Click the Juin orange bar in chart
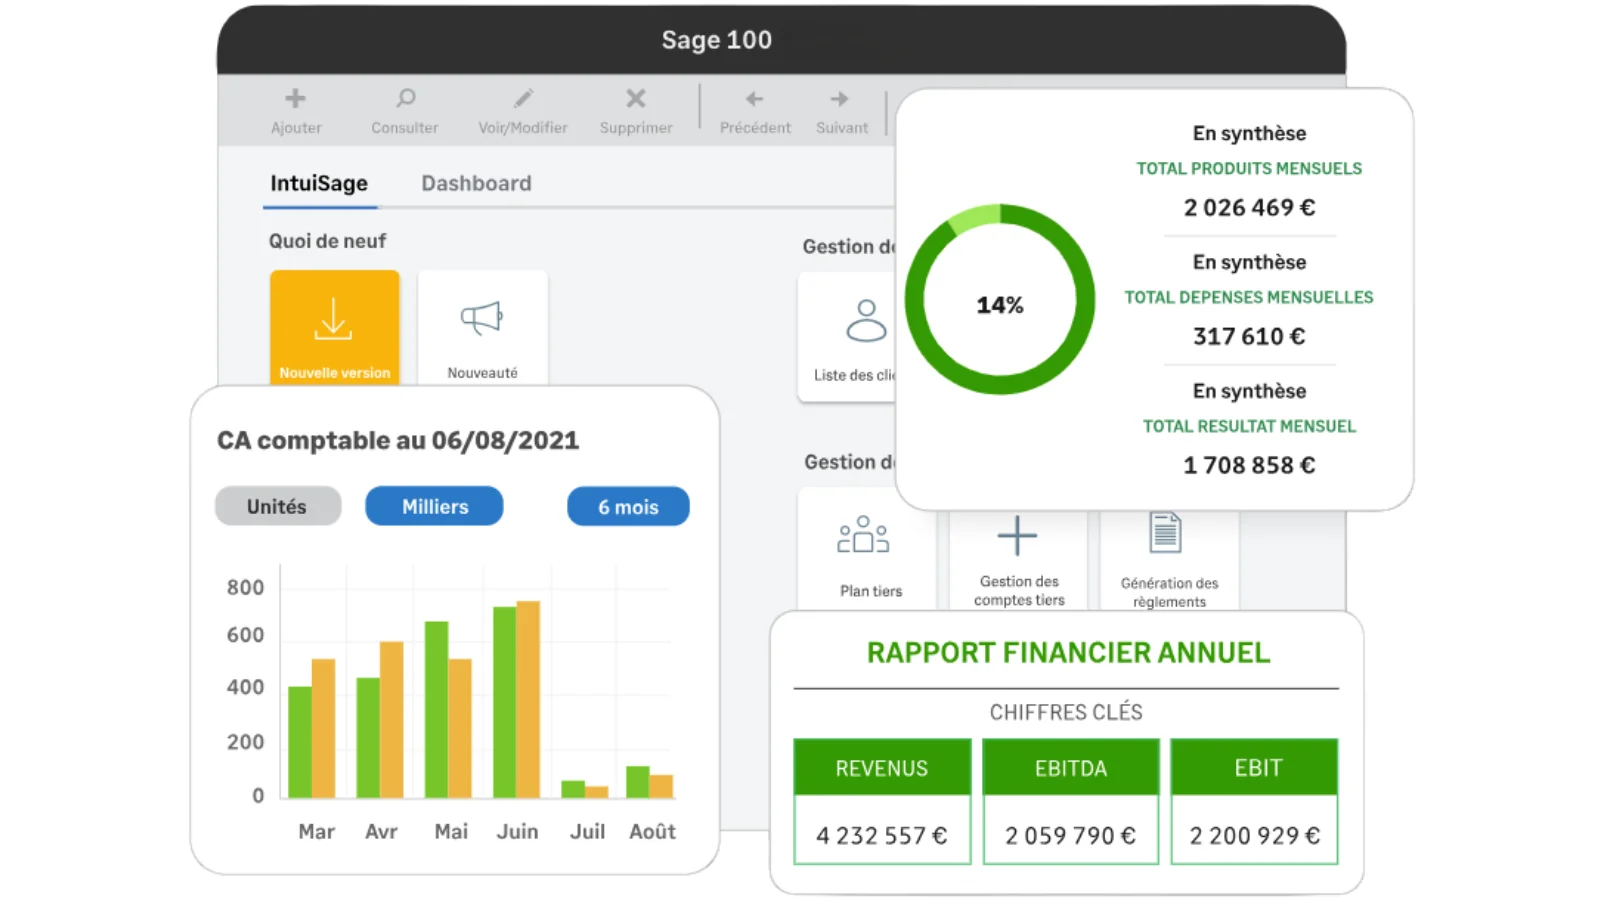Image resolution: width=1600 pixels, height=900 pixels. tap(528, 699)
